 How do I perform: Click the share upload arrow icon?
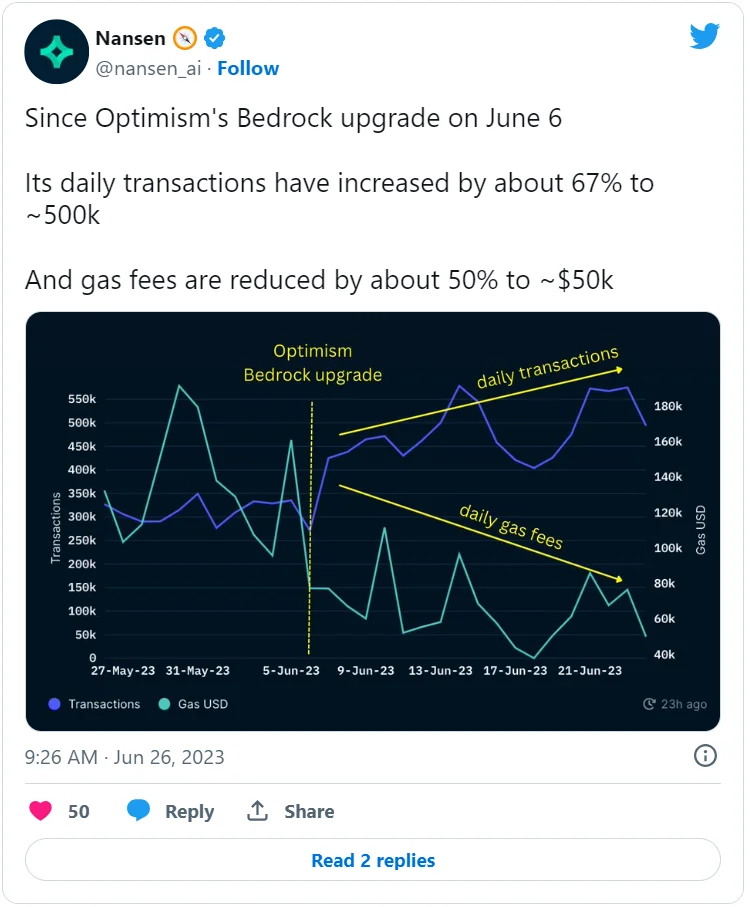click(257, 811)
